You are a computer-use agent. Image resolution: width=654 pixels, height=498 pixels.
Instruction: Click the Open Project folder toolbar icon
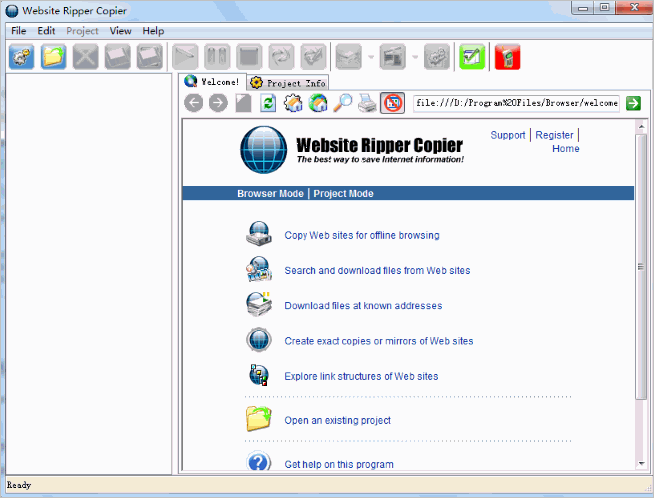pyautogui.click(x=53, y=56)
